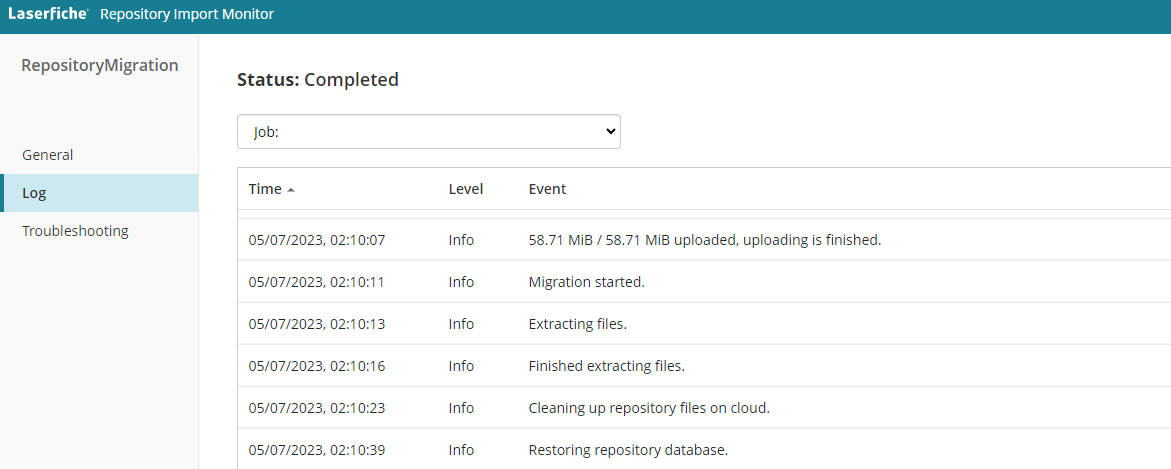Screen dimensions: 1171x469
Task: Select the 'Extracting files.' event
Action: coord(578,324)
